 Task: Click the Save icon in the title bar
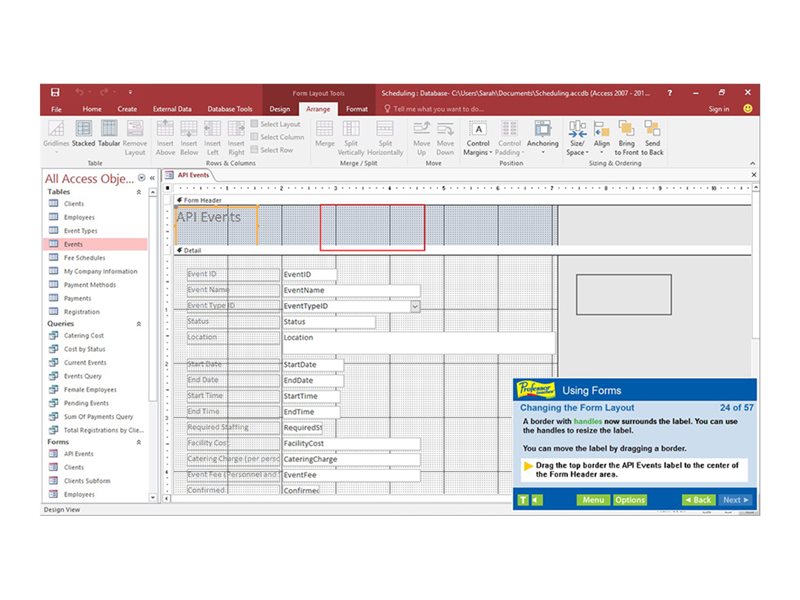pyautogui.click(x=55, y=92)
